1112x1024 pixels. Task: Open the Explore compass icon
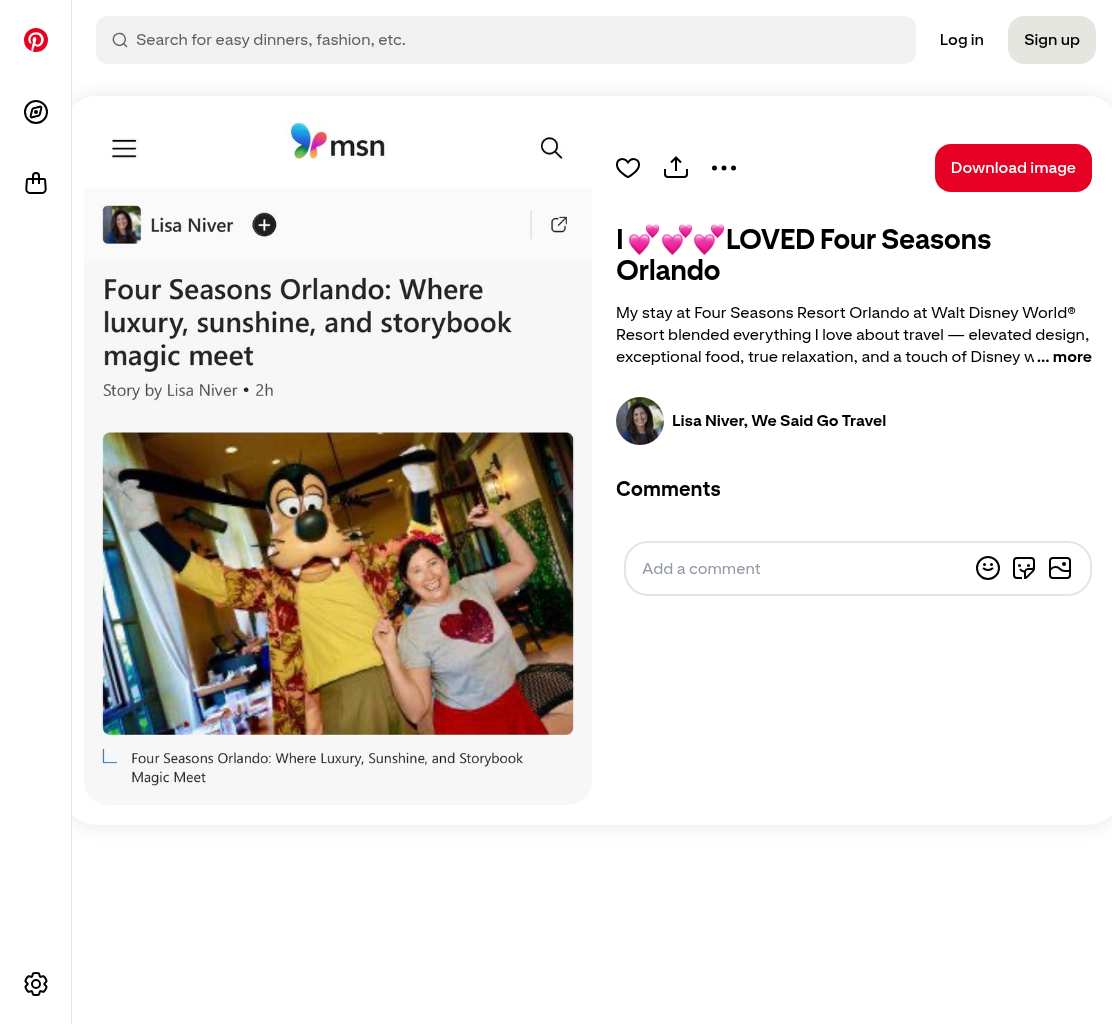tap(35, 112)
